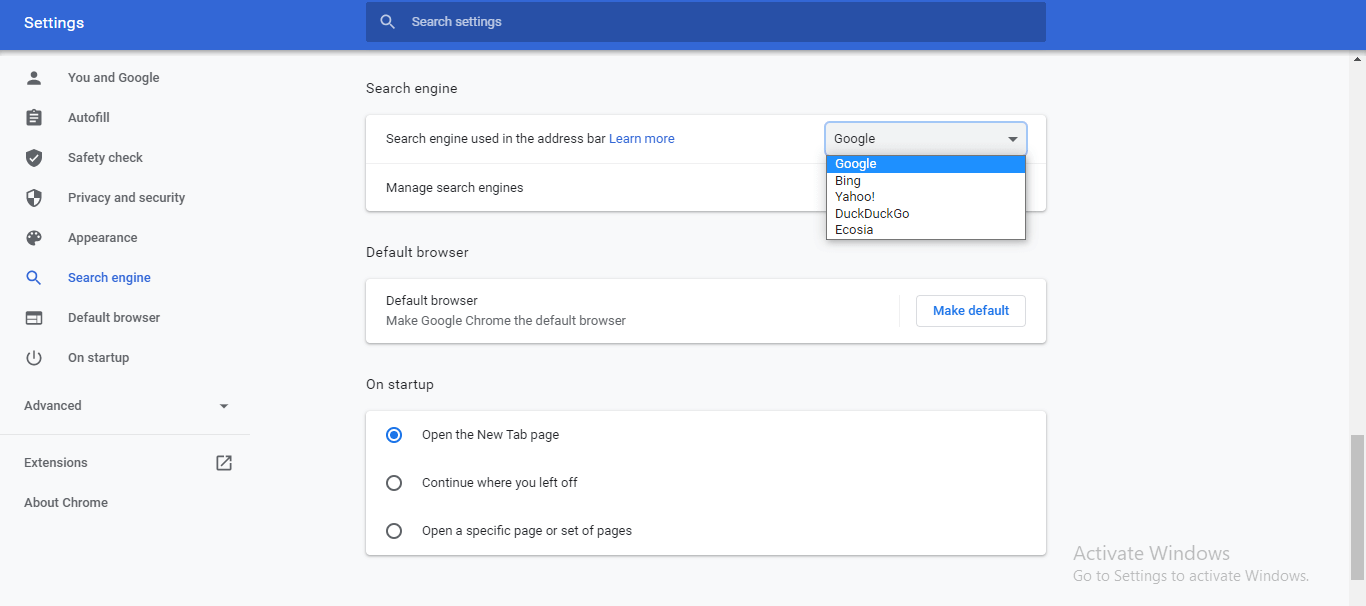Viewport: 1366px width, 606px height.
Task: Click the Make default button
Action: click(971, 311)
